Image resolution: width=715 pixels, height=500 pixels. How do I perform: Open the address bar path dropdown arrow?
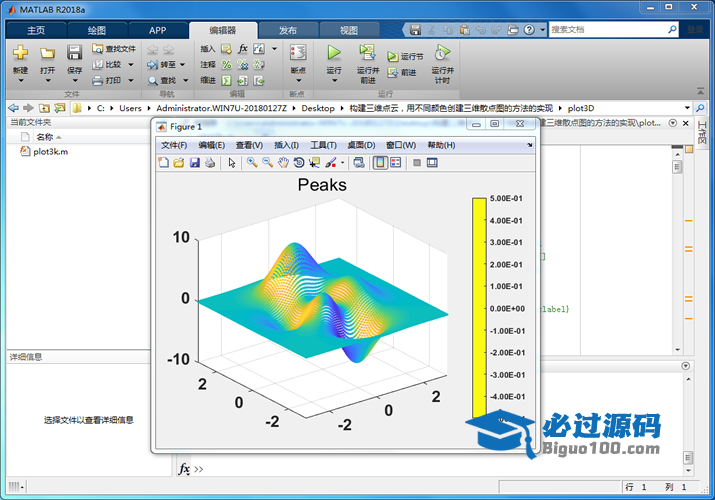(x=687, y=108)
